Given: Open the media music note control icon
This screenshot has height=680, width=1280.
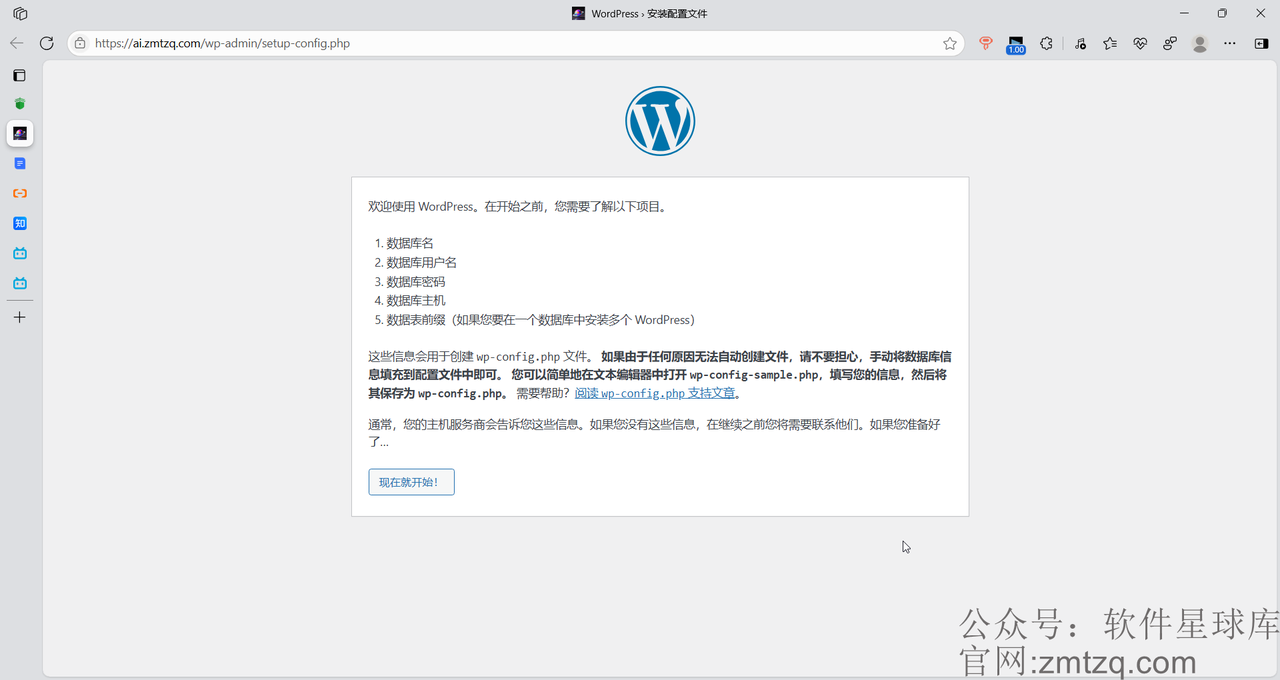Looking at the screenshot, I should pyautogui.click(x=1080, y=43).
